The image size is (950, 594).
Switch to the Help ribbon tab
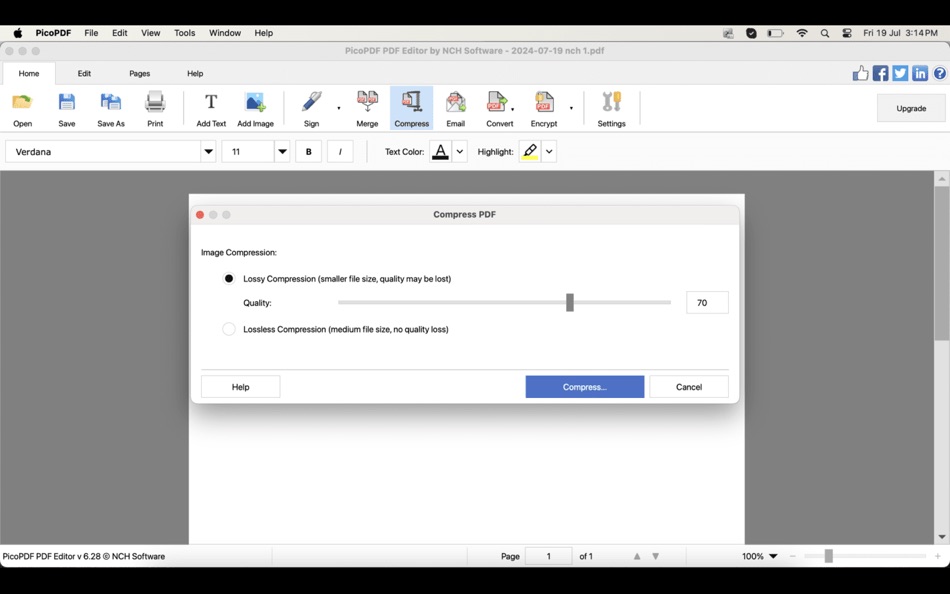click(195, 73)
